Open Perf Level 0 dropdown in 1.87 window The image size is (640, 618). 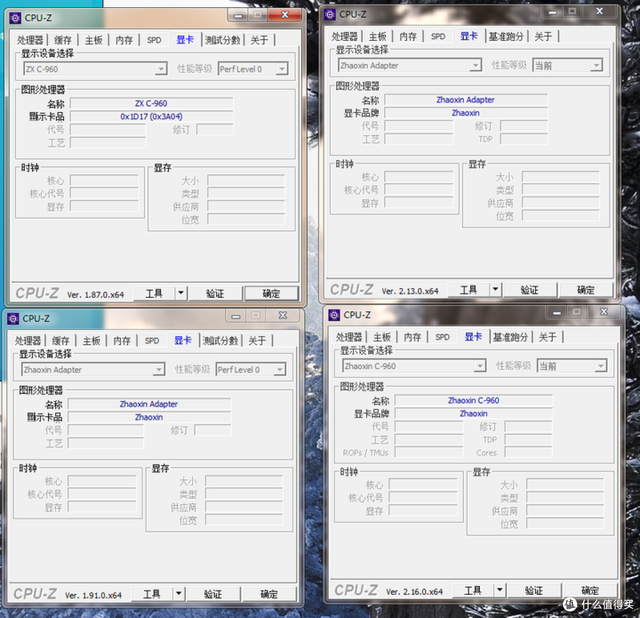(282, 69)
